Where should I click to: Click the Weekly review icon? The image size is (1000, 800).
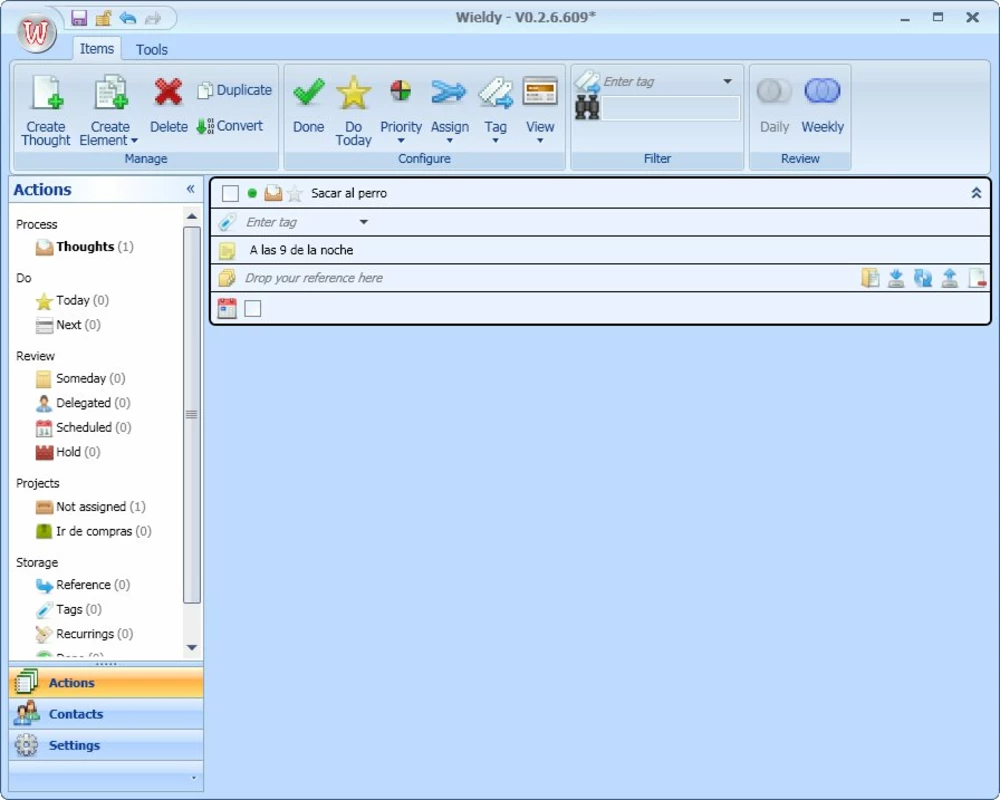[822, 91]
